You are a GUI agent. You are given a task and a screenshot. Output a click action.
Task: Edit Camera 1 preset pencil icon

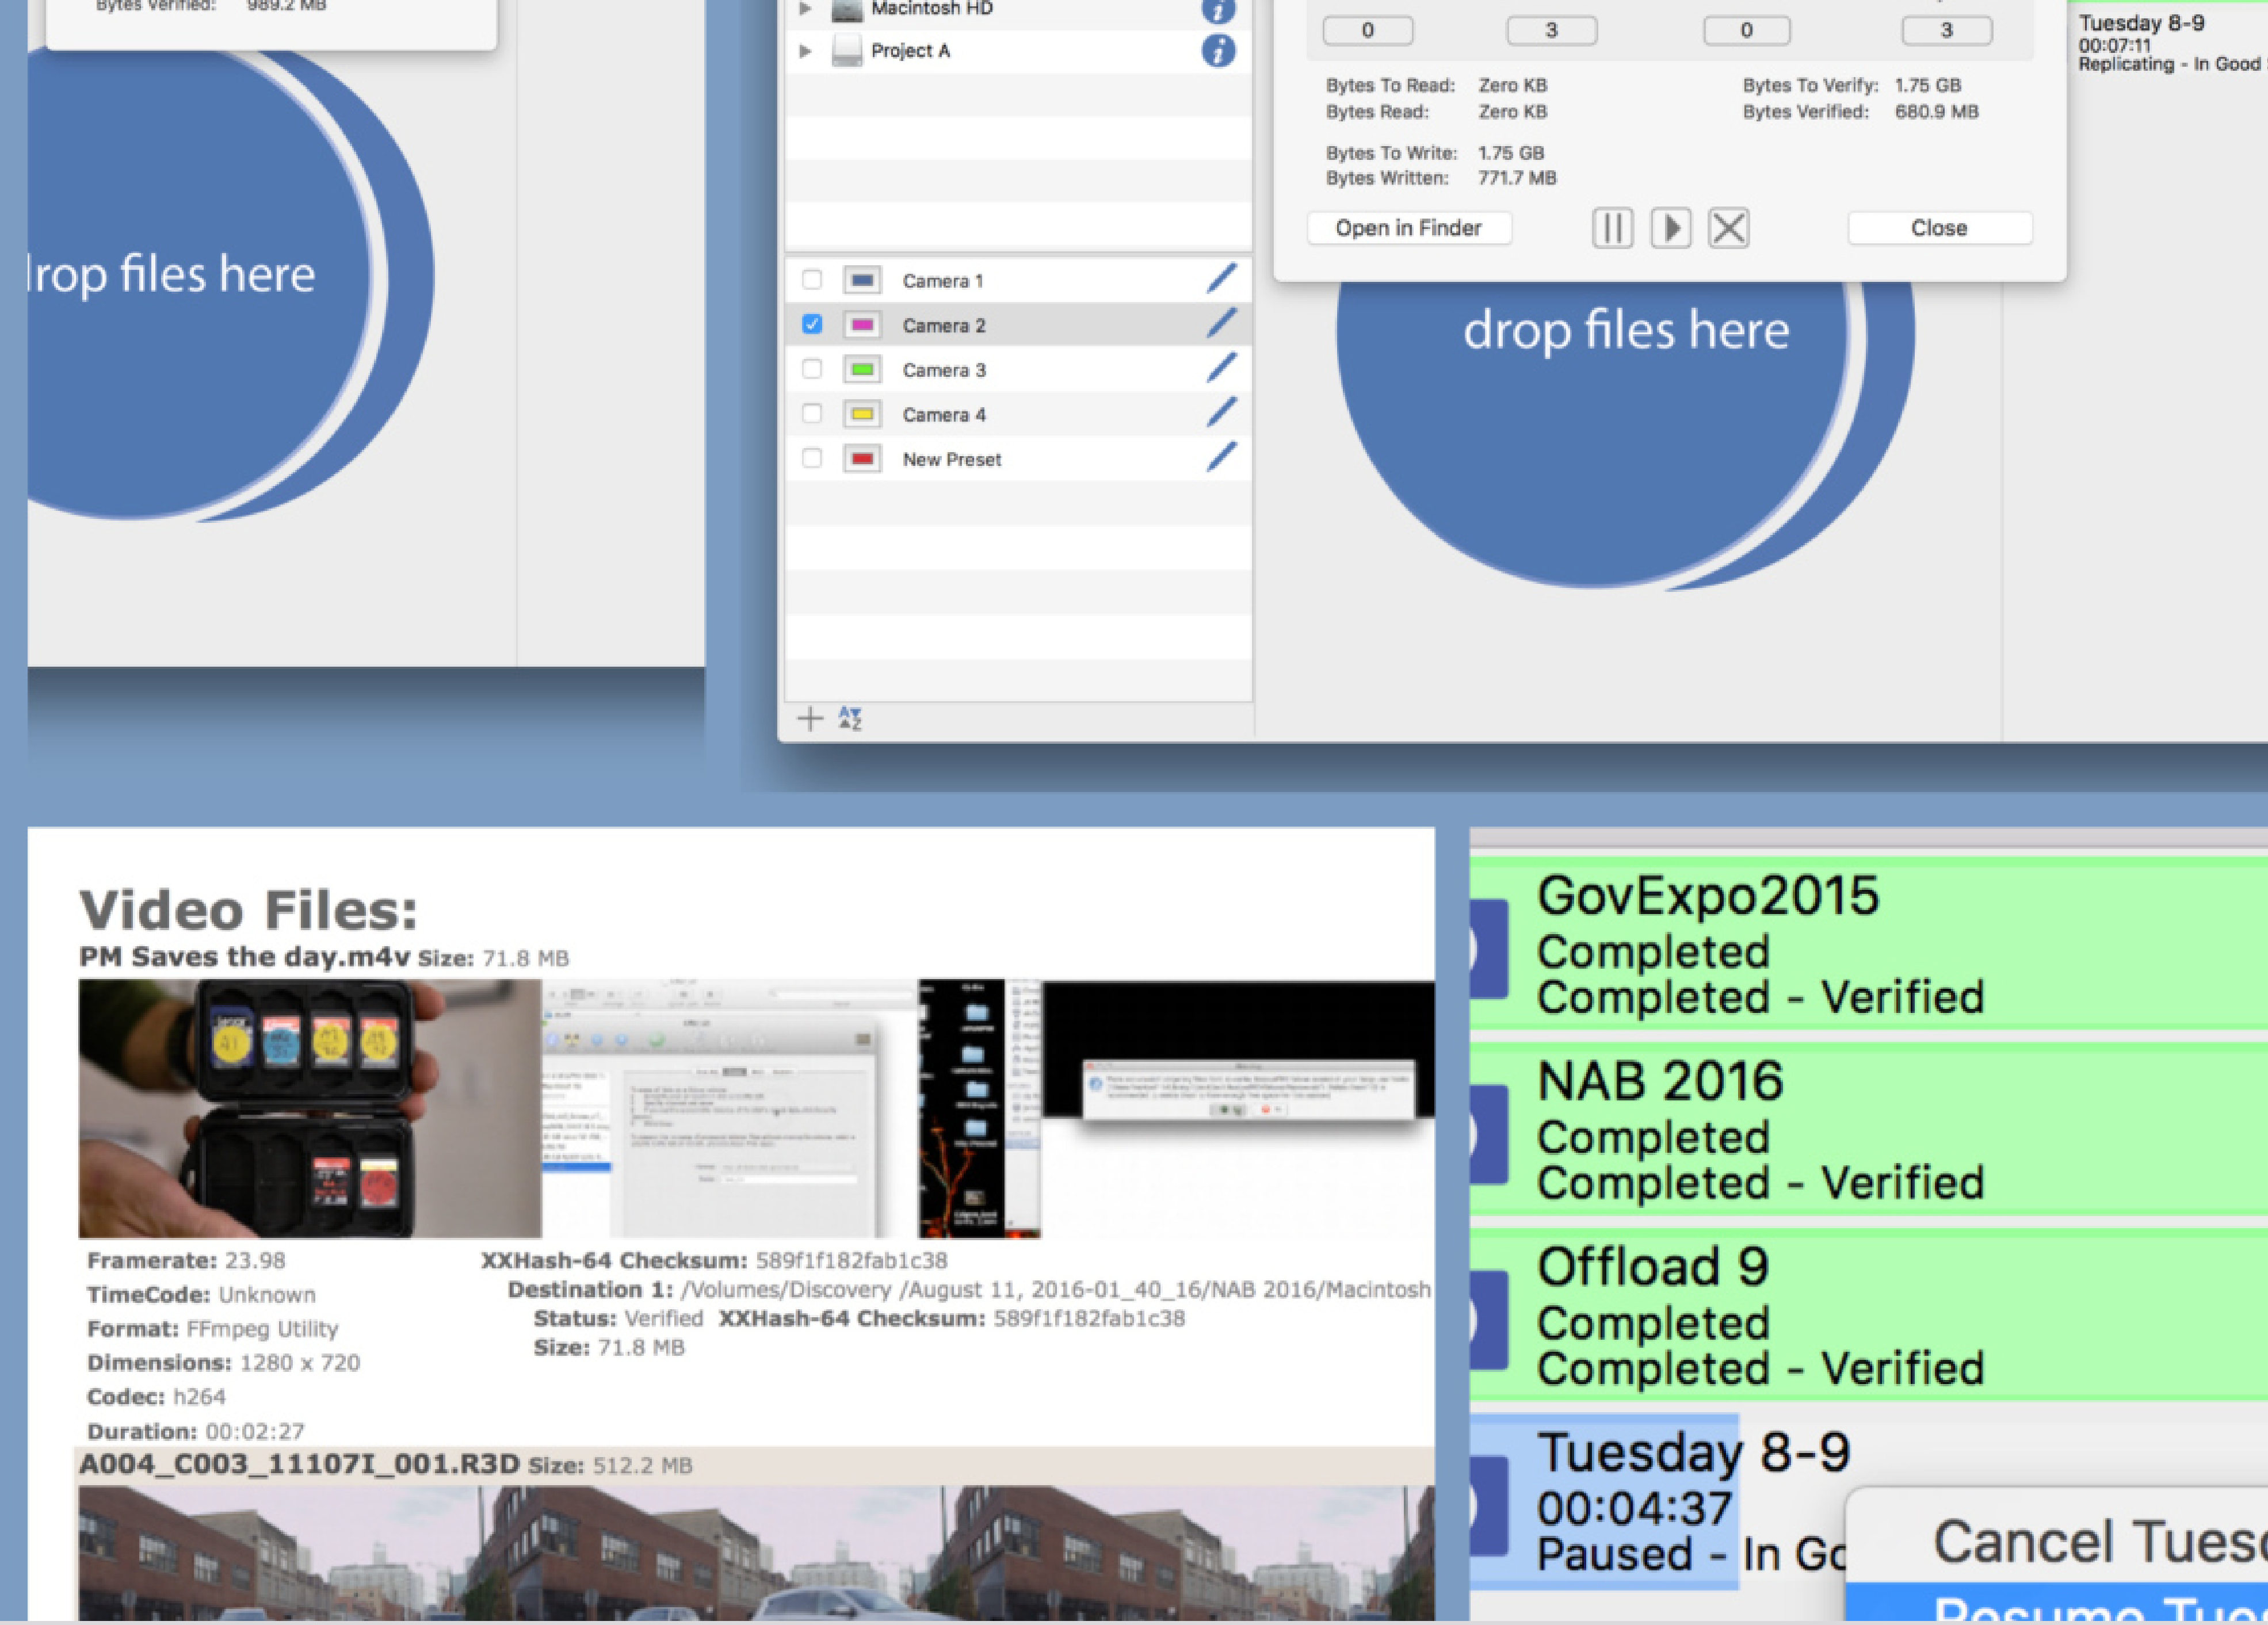[1221, 279]
